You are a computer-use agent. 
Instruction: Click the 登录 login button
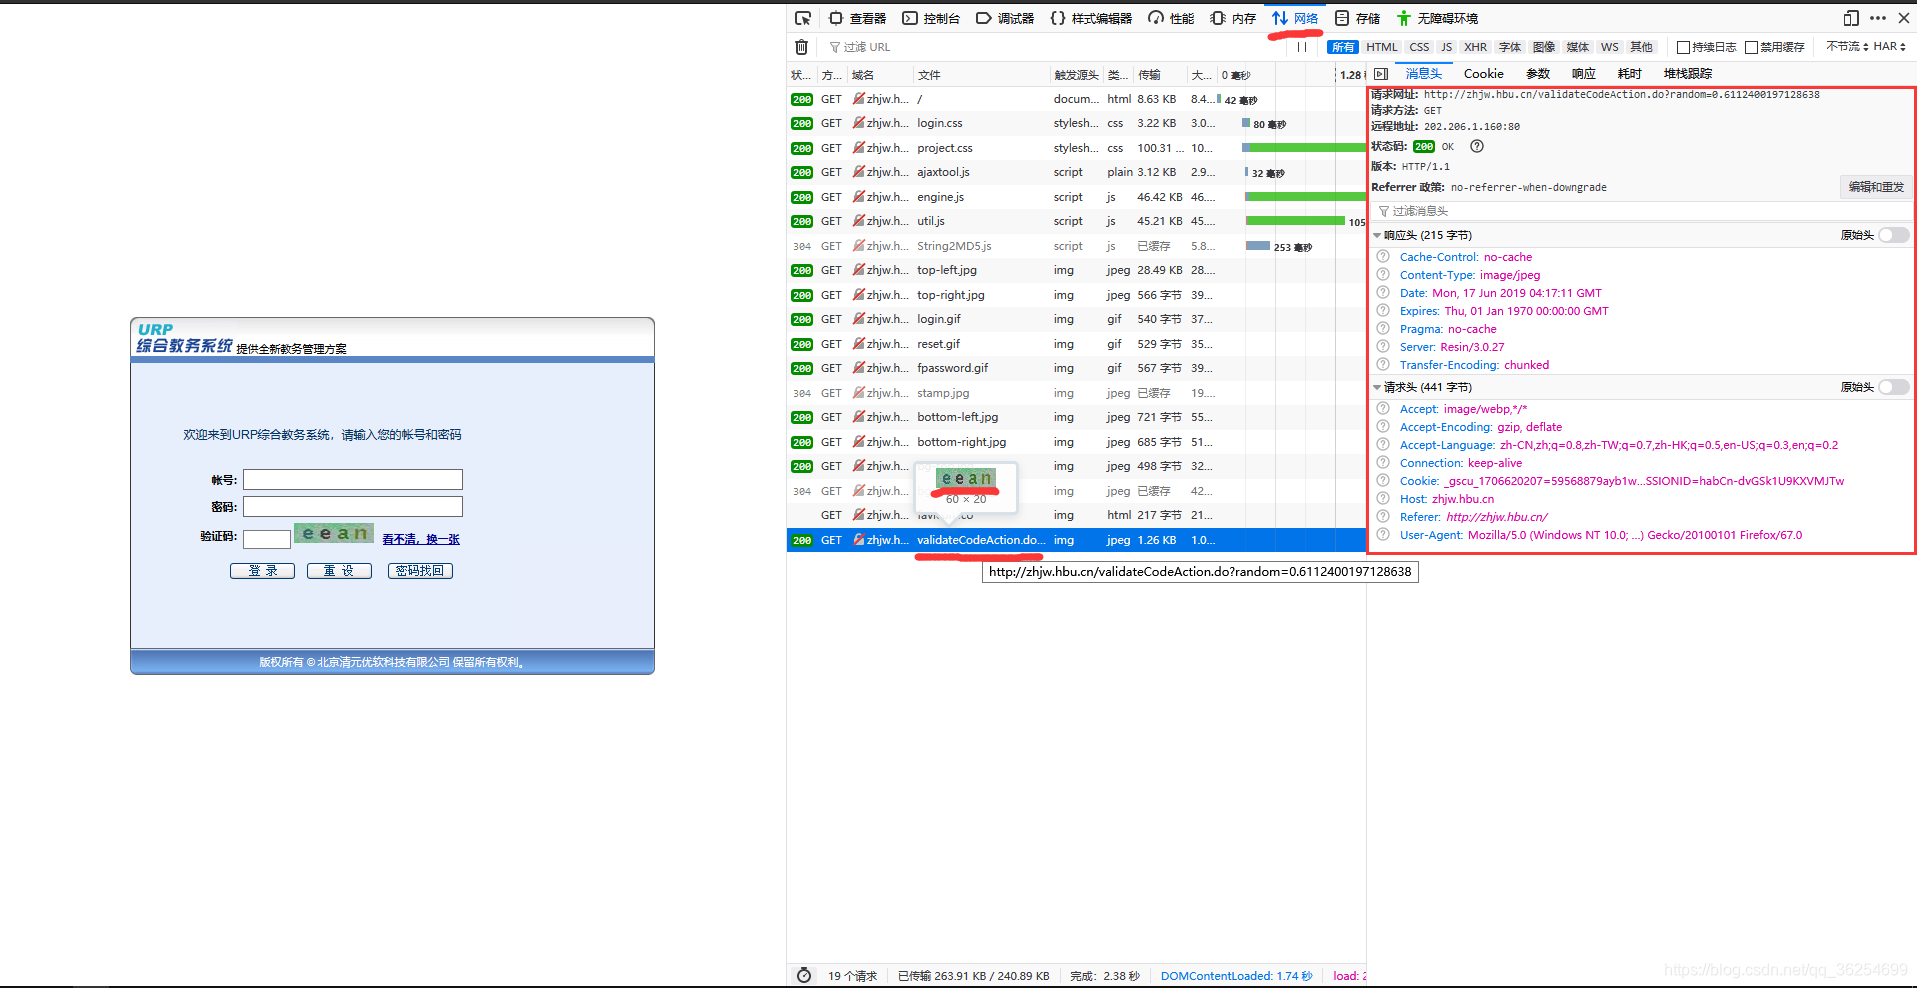262,571
